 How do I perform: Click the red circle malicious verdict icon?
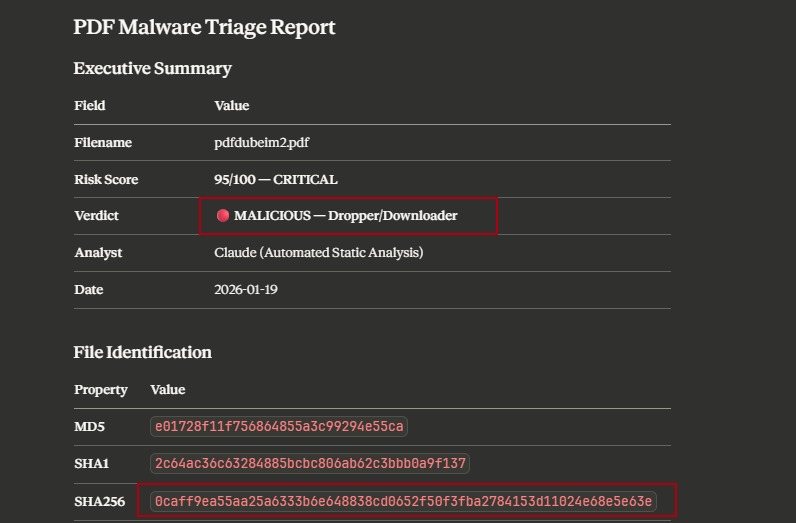coord(223,216)
